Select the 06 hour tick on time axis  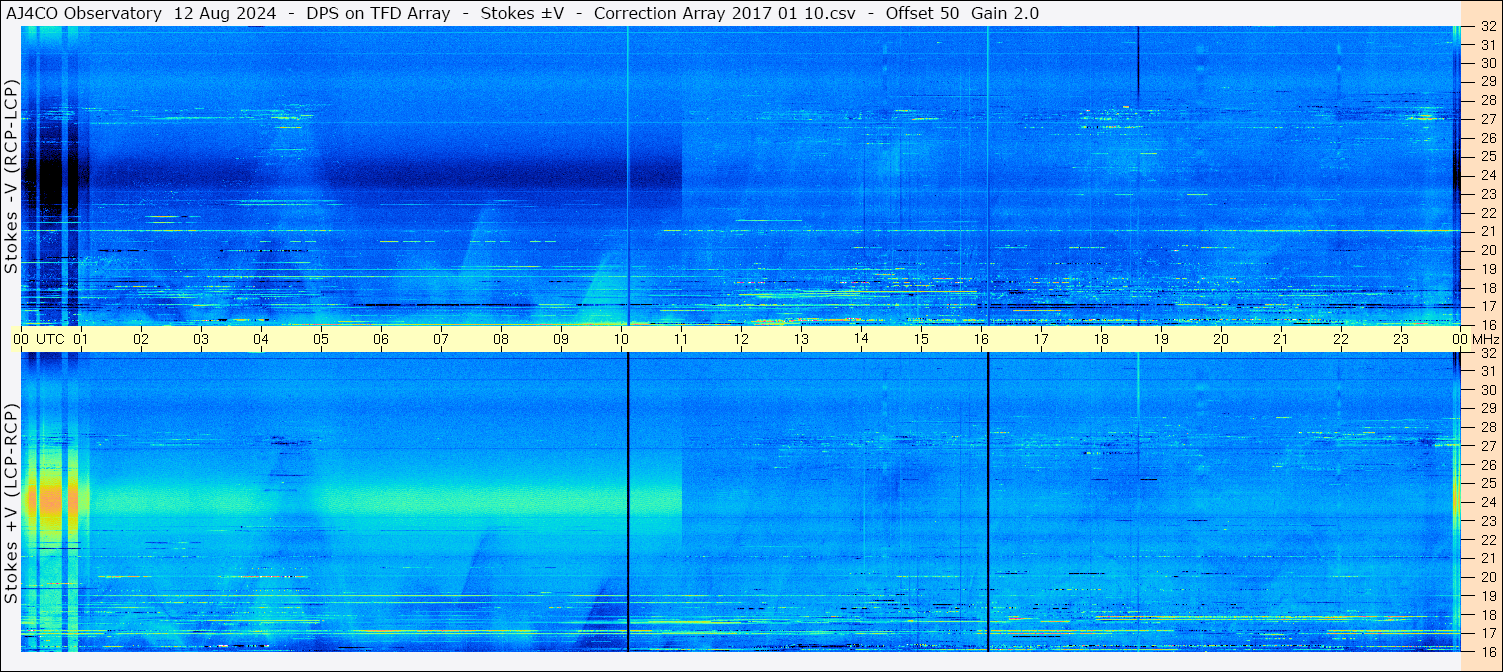pyautogui.click(x=381, y=340)
